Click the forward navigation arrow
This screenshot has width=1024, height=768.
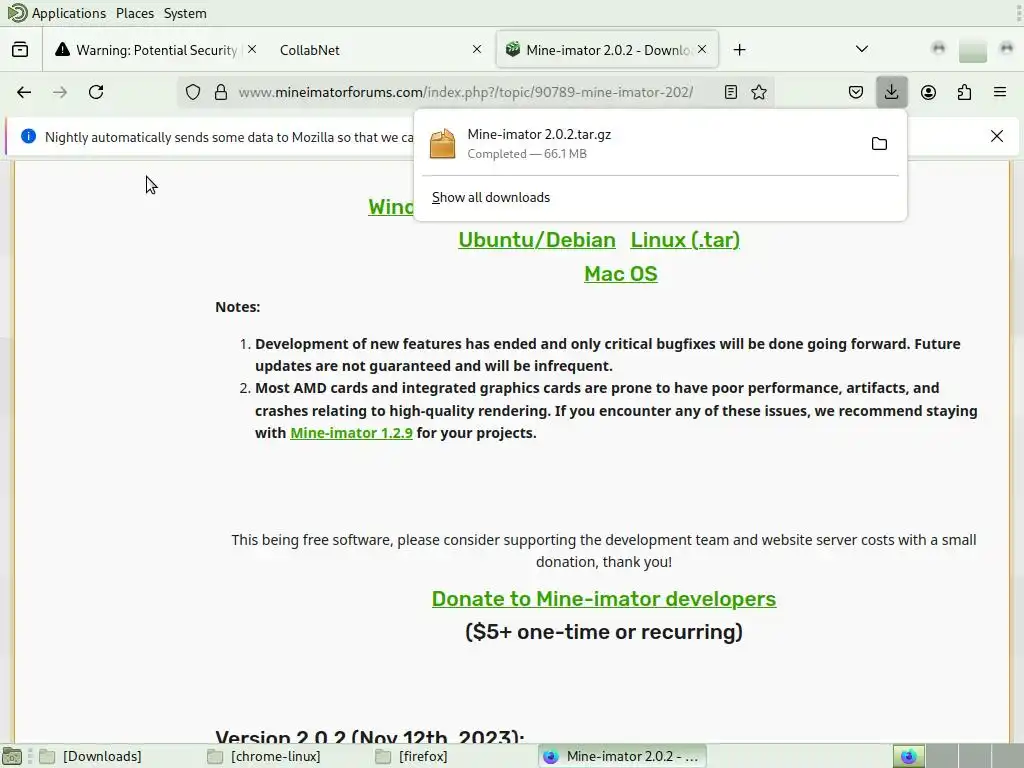pyautogui.click(x=60, y=92)
